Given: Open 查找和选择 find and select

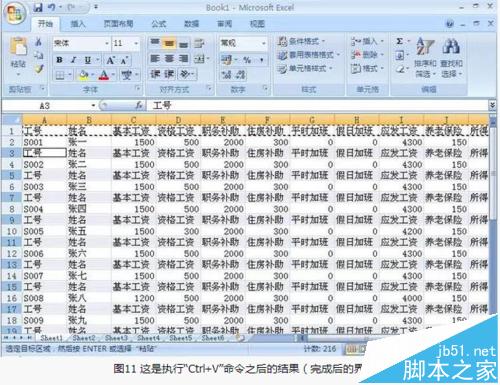Looking at the screenshot, I should [x=451, y=57].
